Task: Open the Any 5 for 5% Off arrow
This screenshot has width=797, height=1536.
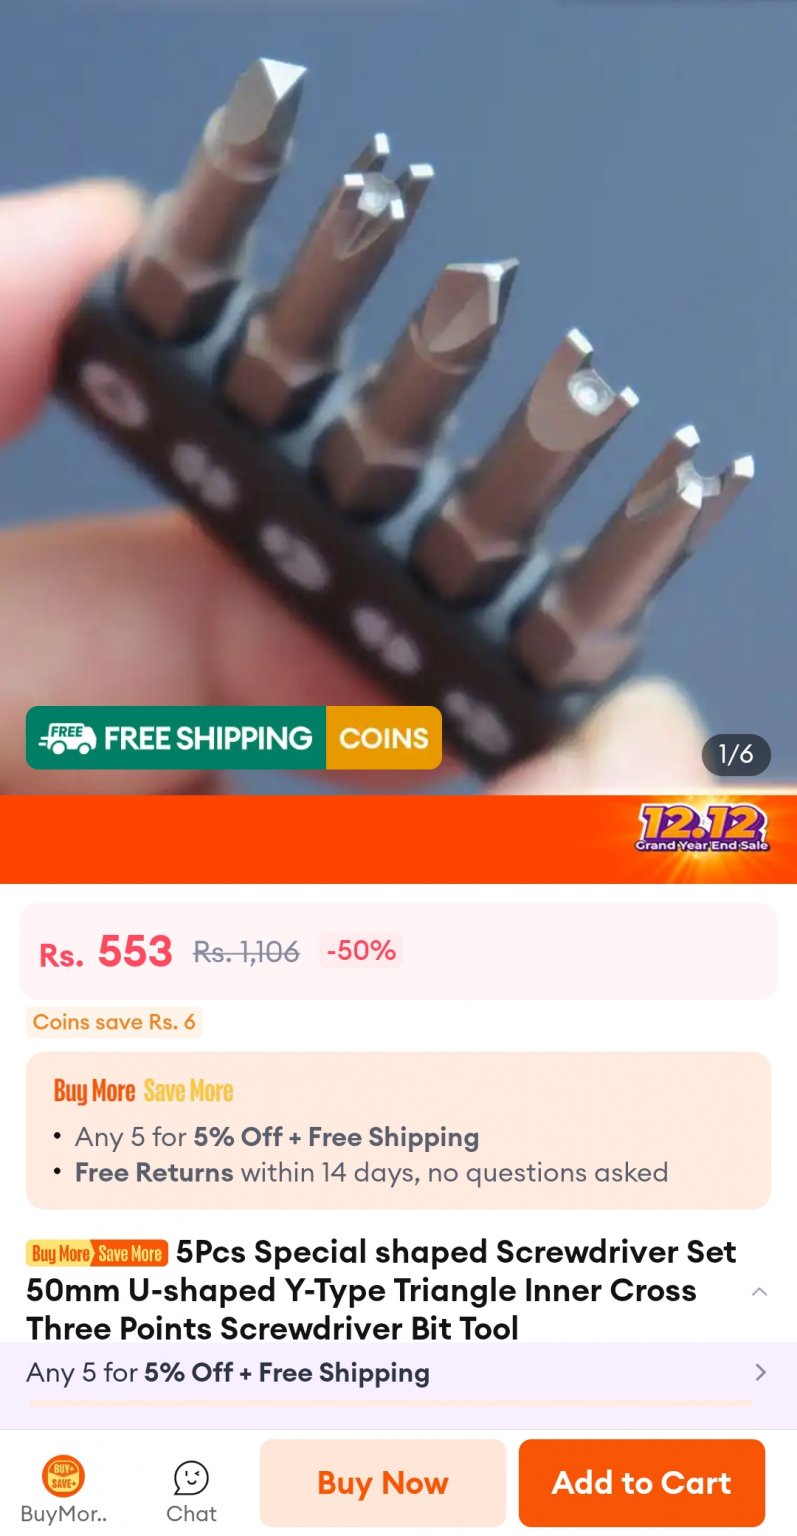Action: 760,1372
